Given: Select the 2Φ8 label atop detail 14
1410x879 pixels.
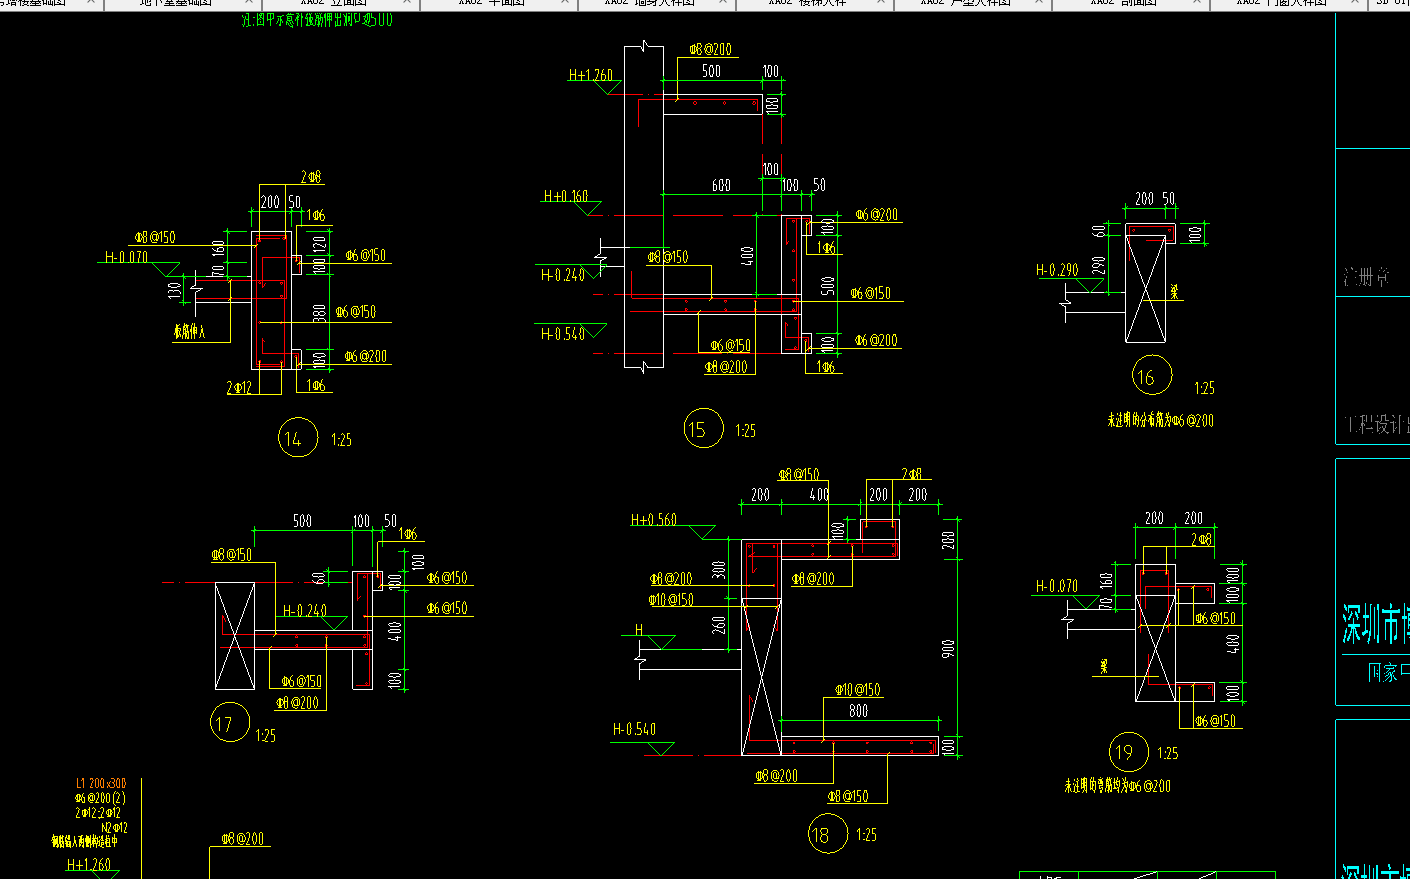Looking at the screenshot, I should (311, 177).
